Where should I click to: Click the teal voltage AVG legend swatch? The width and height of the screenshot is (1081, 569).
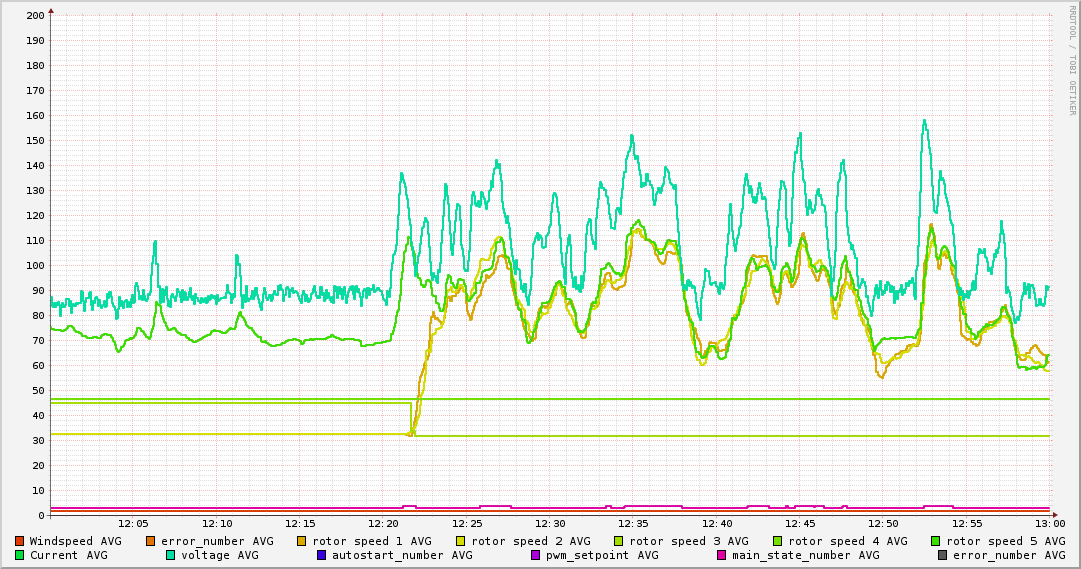171,555
